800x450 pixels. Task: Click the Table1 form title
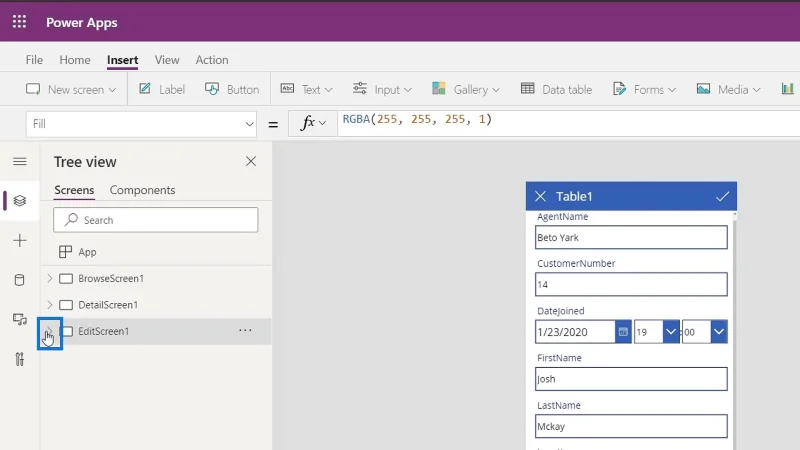point(574,196)
